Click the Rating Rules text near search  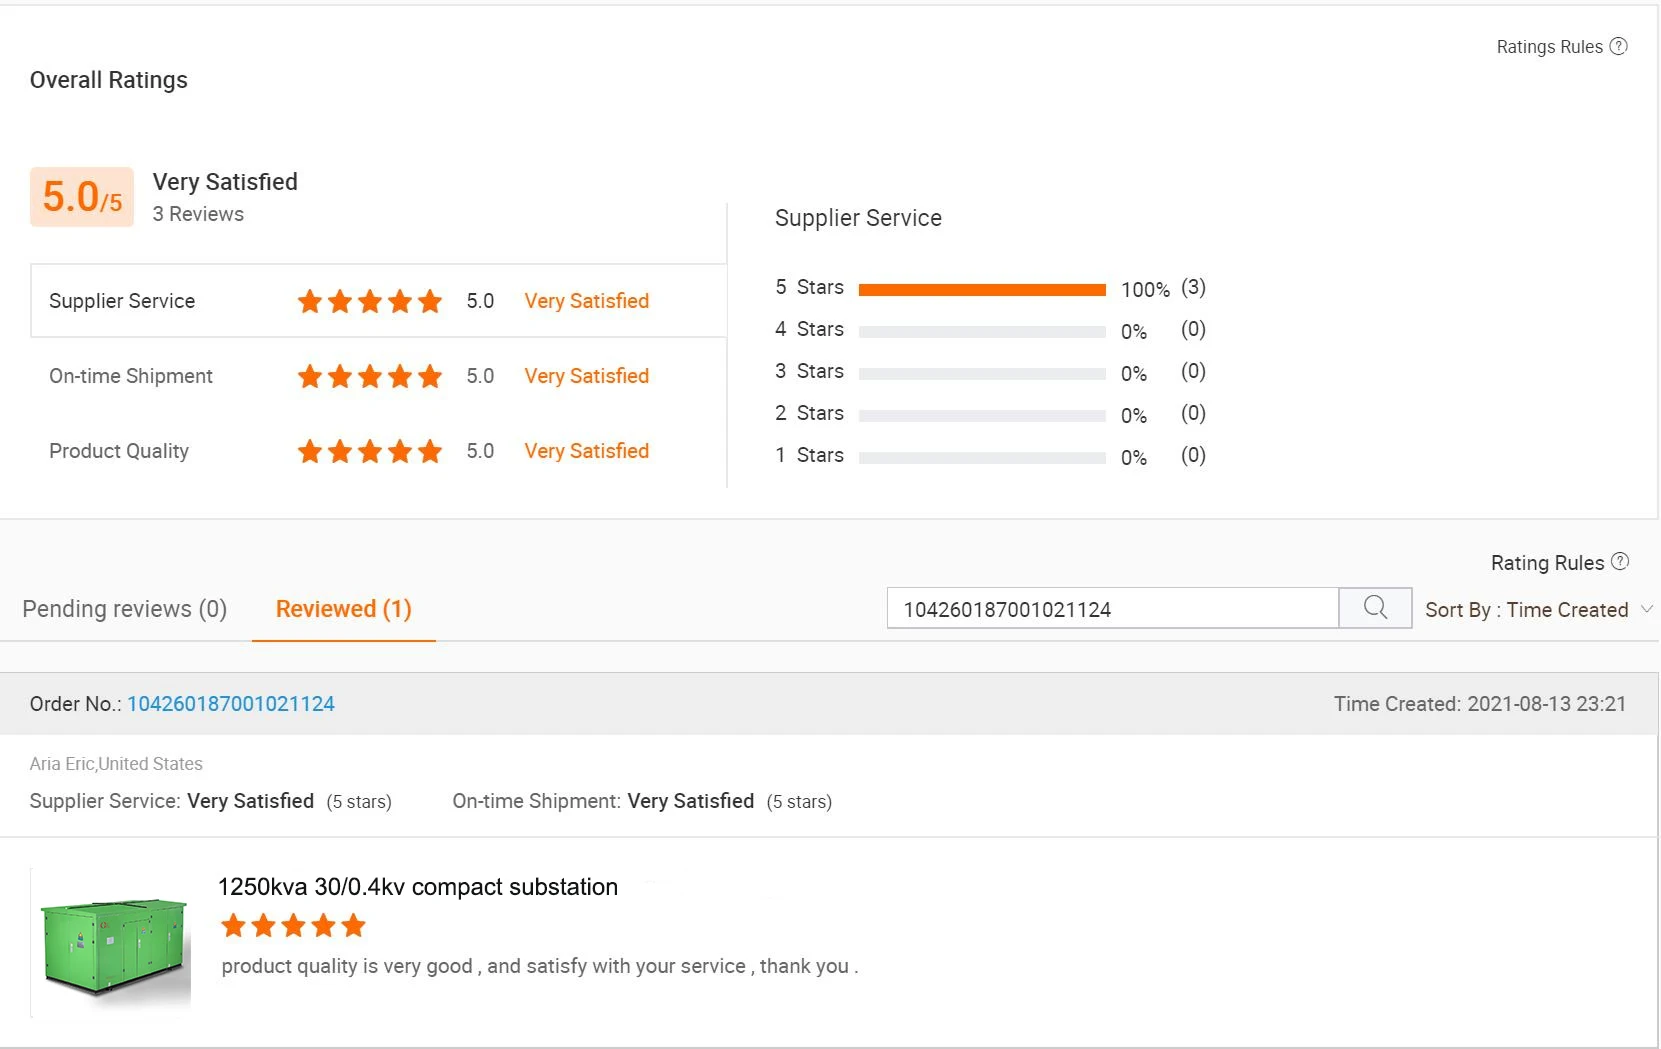[x=1547, y=563]
